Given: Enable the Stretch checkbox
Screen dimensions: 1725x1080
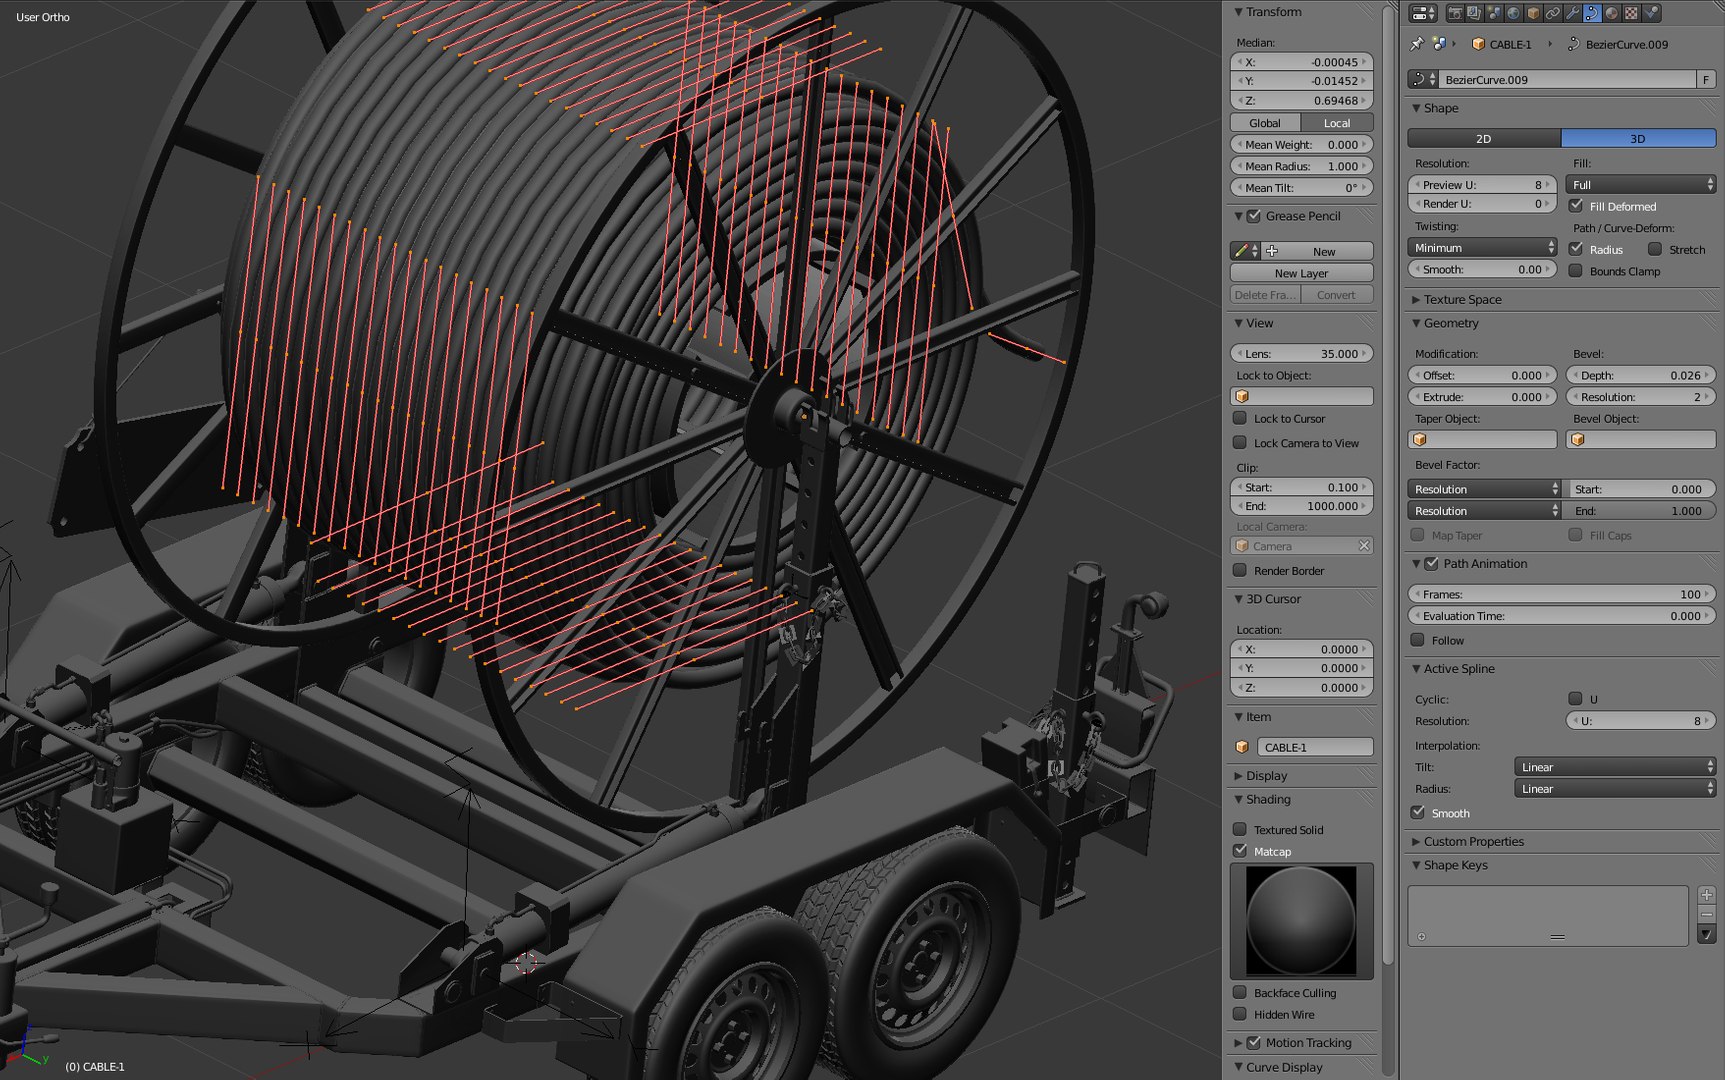Looking at the screenshot, I should click(x=1655, y=249).
